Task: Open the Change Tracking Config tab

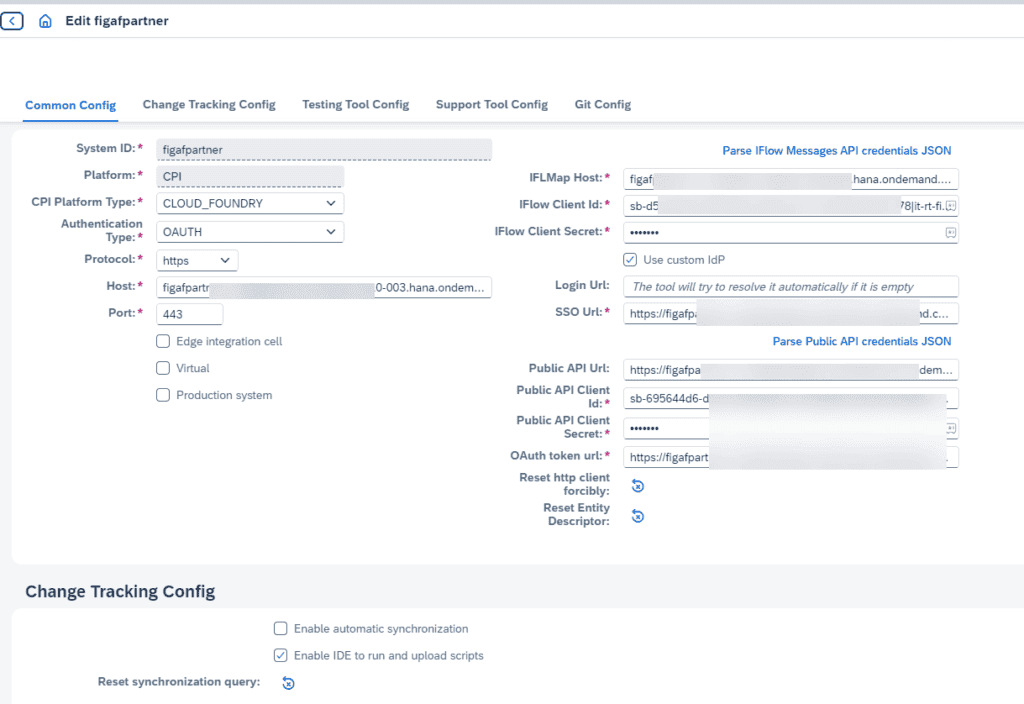Action: coord(209,104)
